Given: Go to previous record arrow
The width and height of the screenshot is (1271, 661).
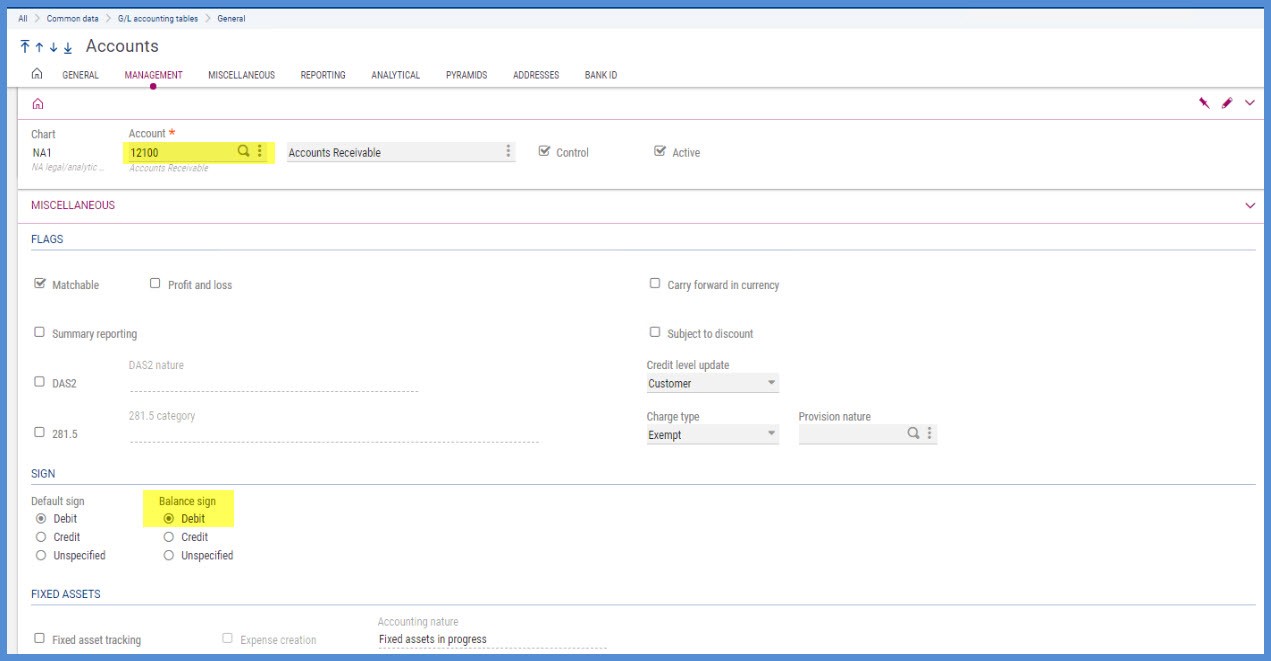Looking at the screenshot, I should pyautogui.click(x=39, y=47).
